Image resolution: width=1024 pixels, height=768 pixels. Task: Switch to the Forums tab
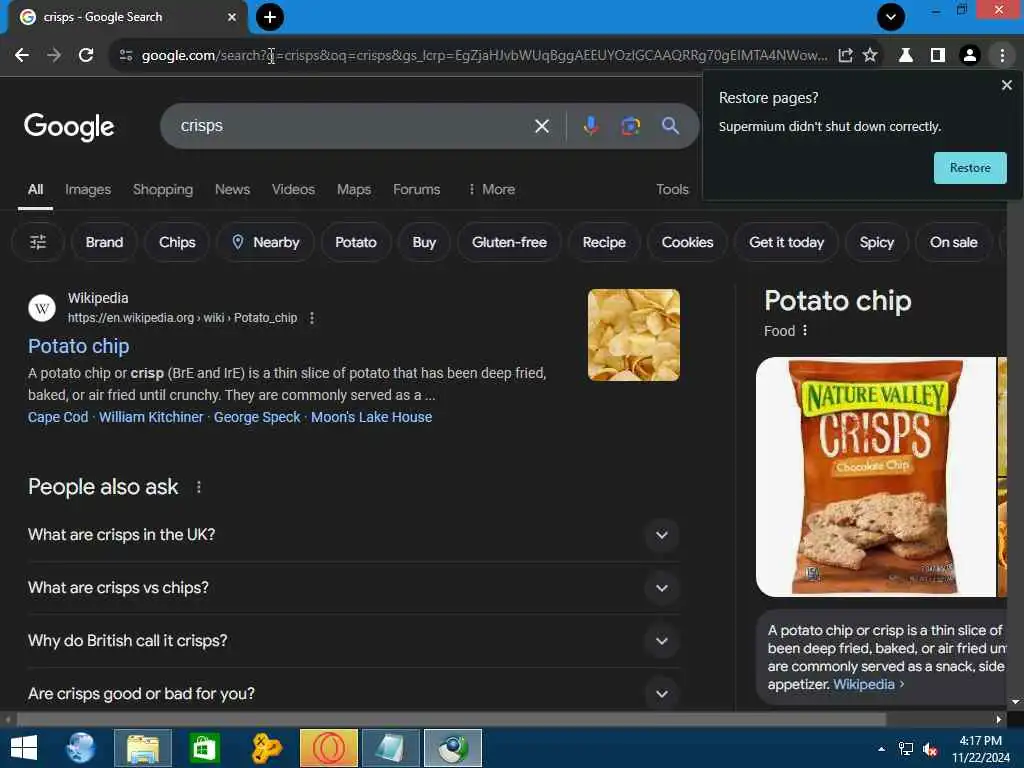tap(417, 189)
